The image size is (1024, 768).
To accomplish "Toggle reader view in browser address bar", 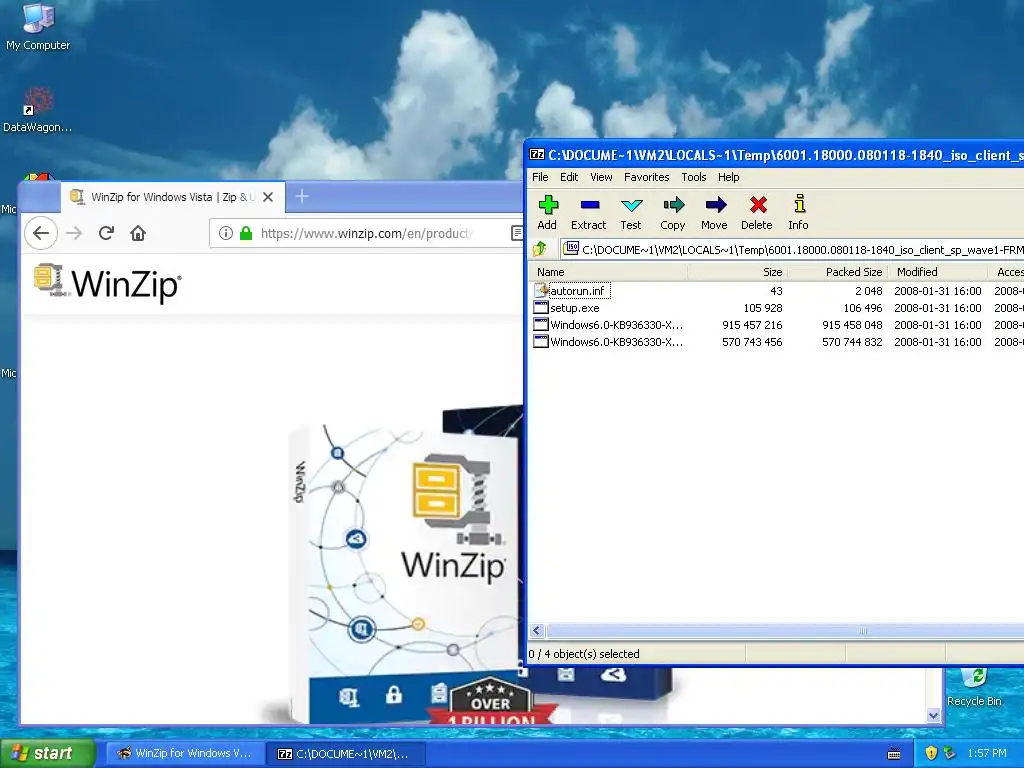I will click(517, 233).
